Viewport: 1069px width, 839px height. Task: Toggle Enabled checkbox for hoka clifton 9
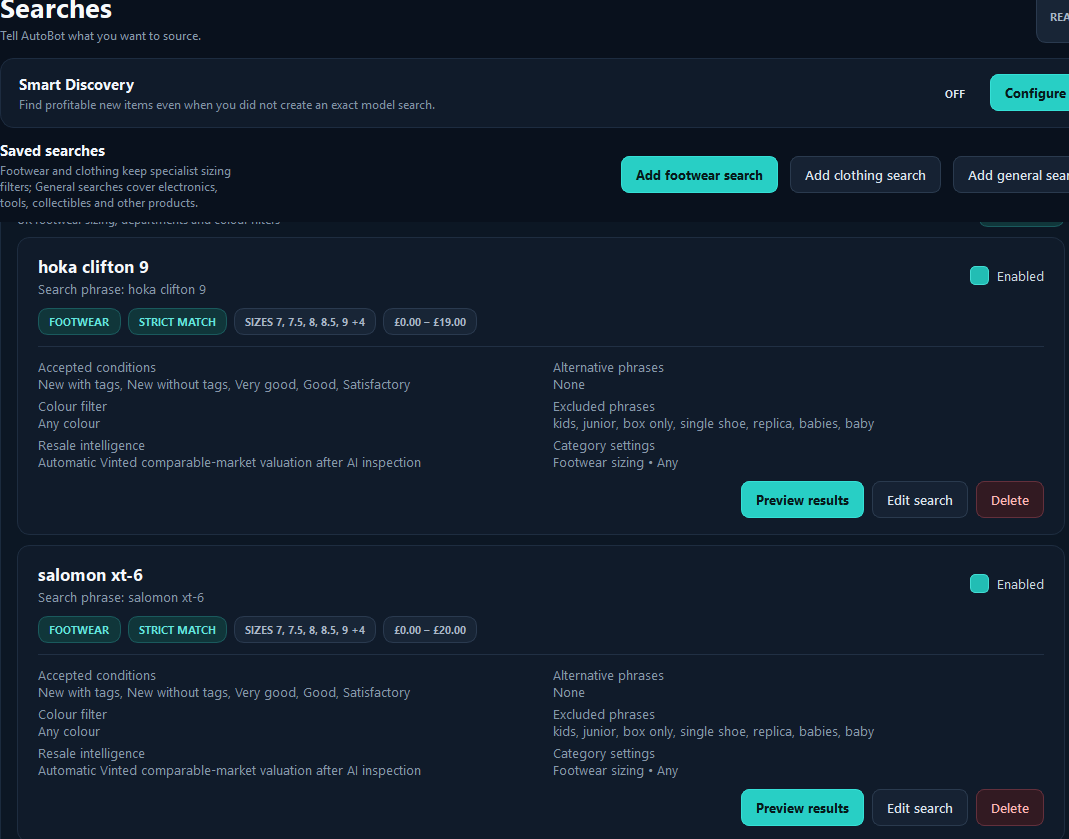pyautogui.click(x=979, y=276)
